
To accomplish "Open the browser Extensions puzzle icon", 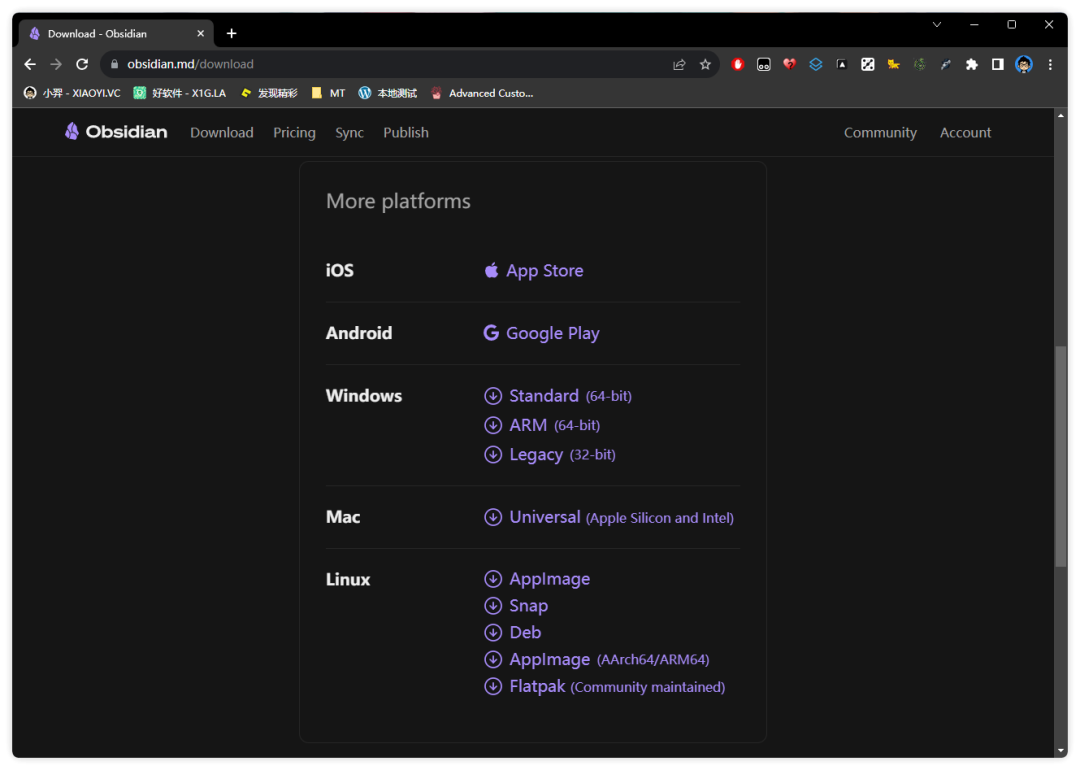I will (x=971, y=64).
